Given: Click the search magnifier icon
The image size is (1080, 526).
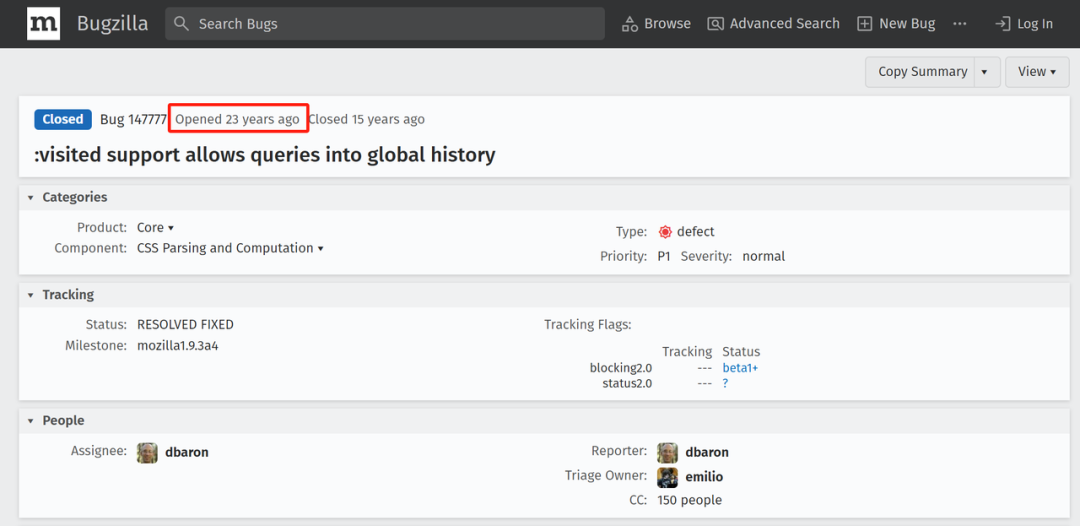Looking at the screenshot, I should pyautogui.click(x=181, y=24).
